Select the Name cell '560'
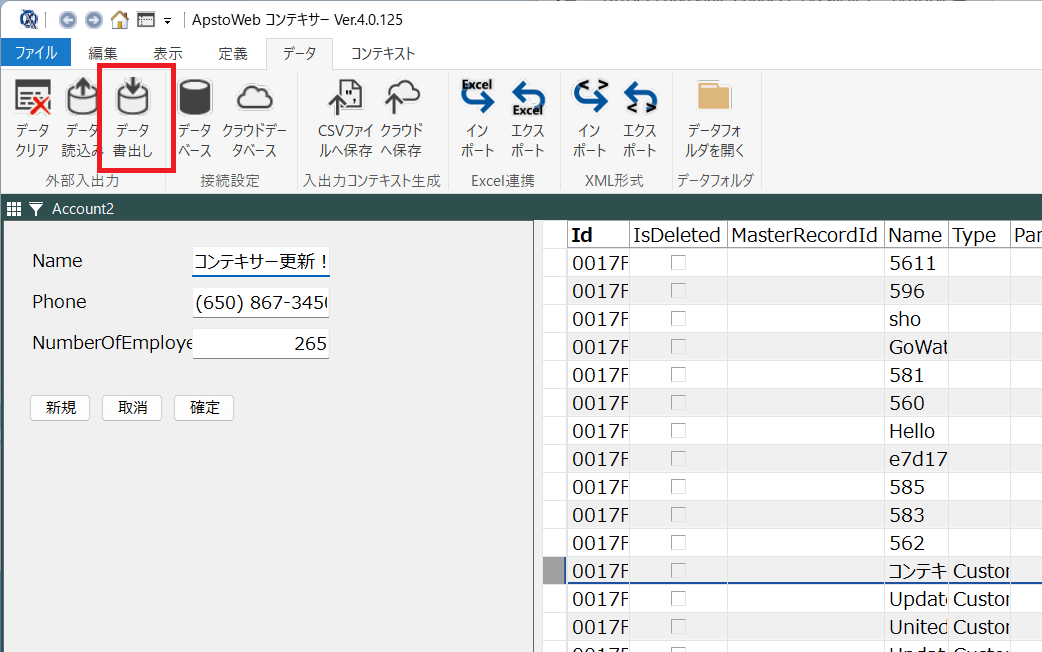This screenshot has width=1042, height=652. 916,403
